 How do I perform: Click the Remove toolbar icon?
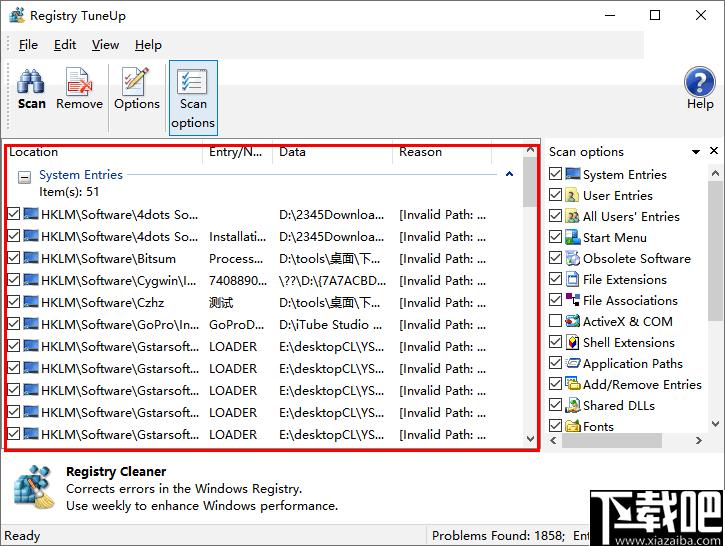[x=79, y=81]
